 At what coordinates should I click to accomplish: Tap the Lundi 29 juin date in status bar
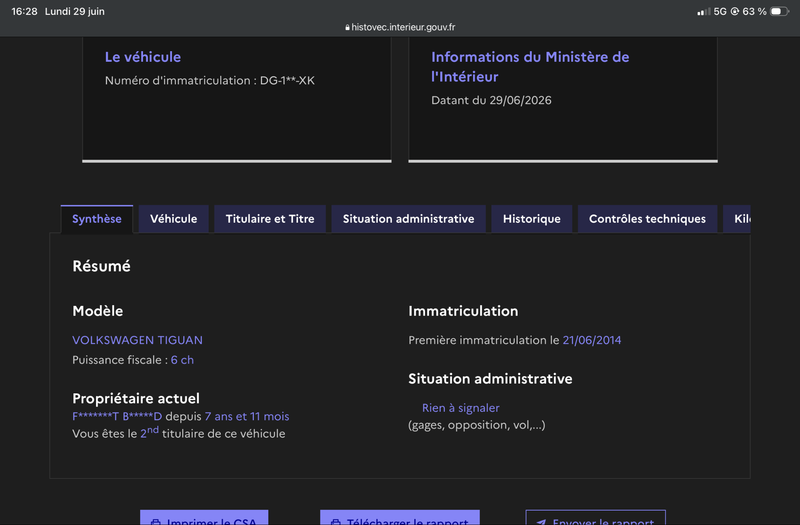[74, 11]
